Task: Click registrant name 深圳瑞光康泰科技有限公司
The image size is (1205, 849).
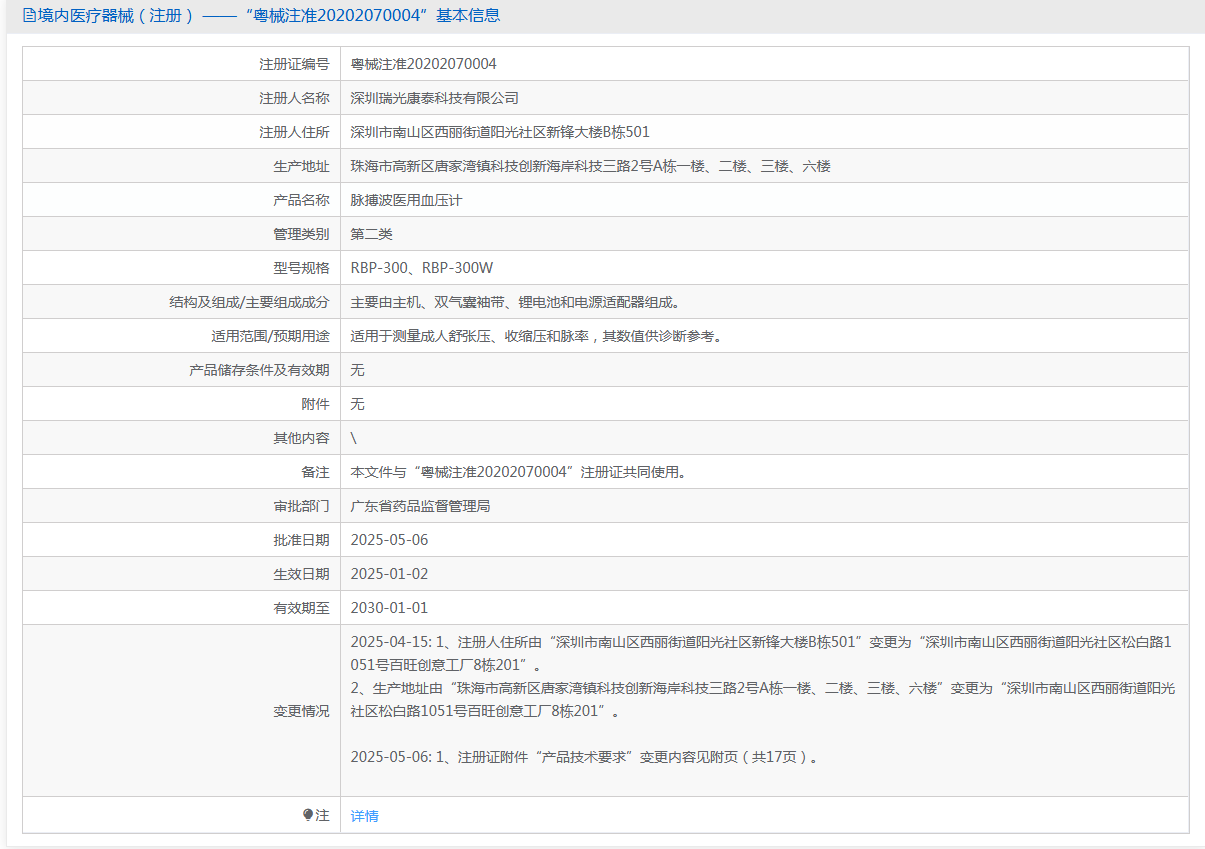Action: click(435, 98)
